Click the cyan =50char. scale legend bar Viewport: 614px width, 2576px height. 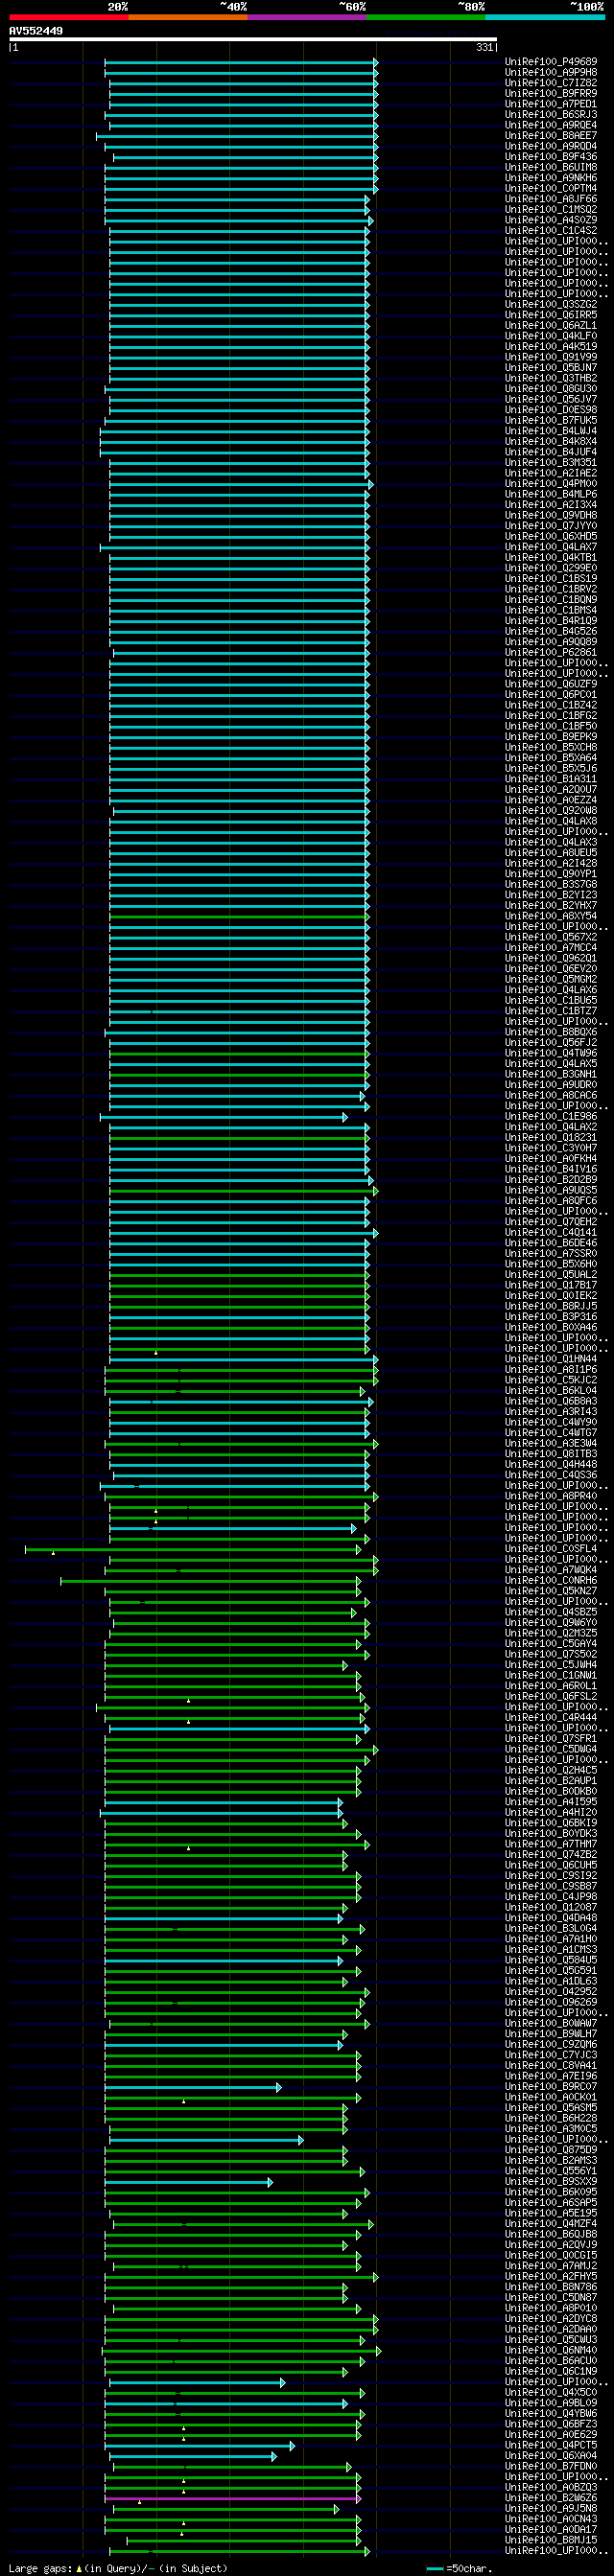434,2569
